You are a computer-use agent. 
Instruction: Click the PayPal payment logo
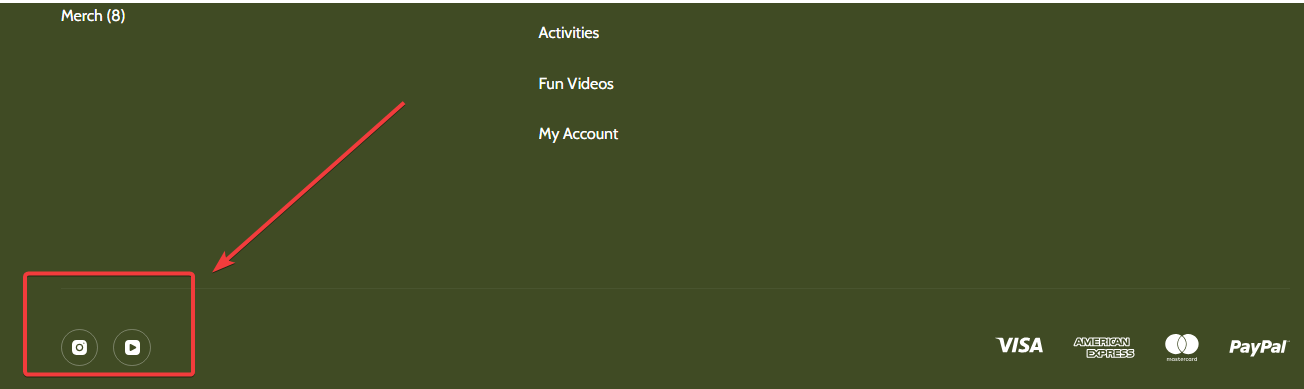click(x=1259, y=347)
